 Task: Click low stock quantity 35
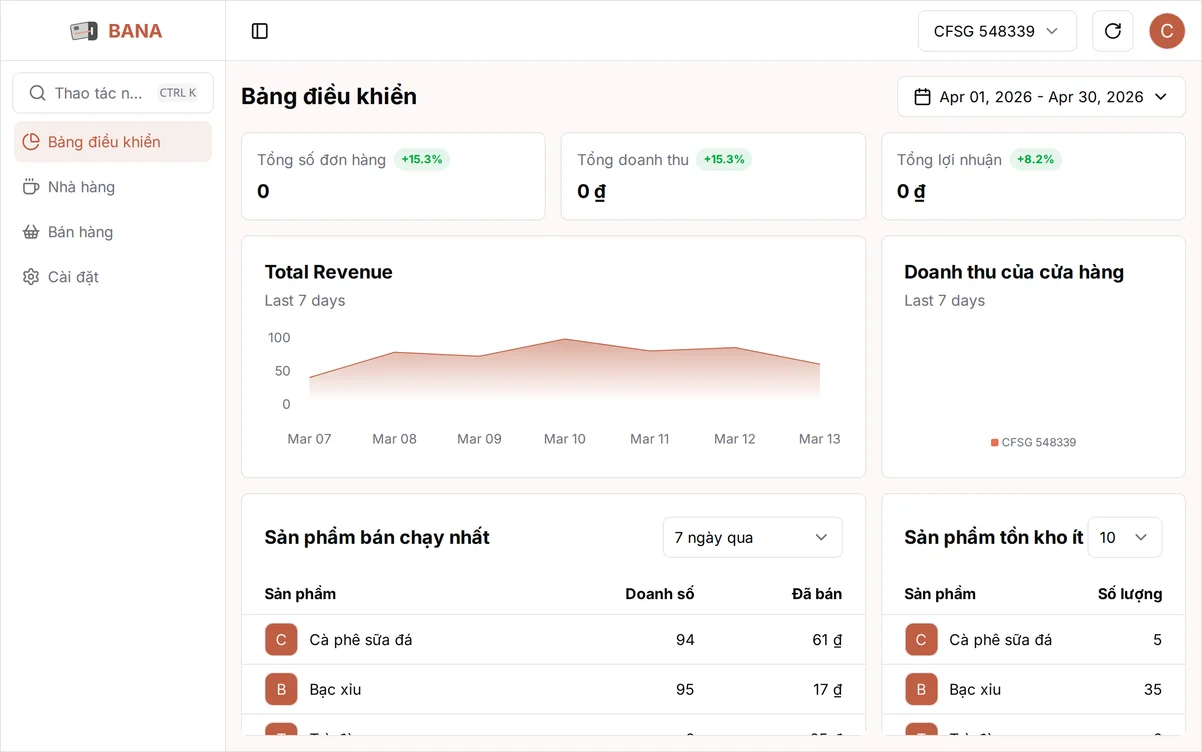pos(1153,690)
